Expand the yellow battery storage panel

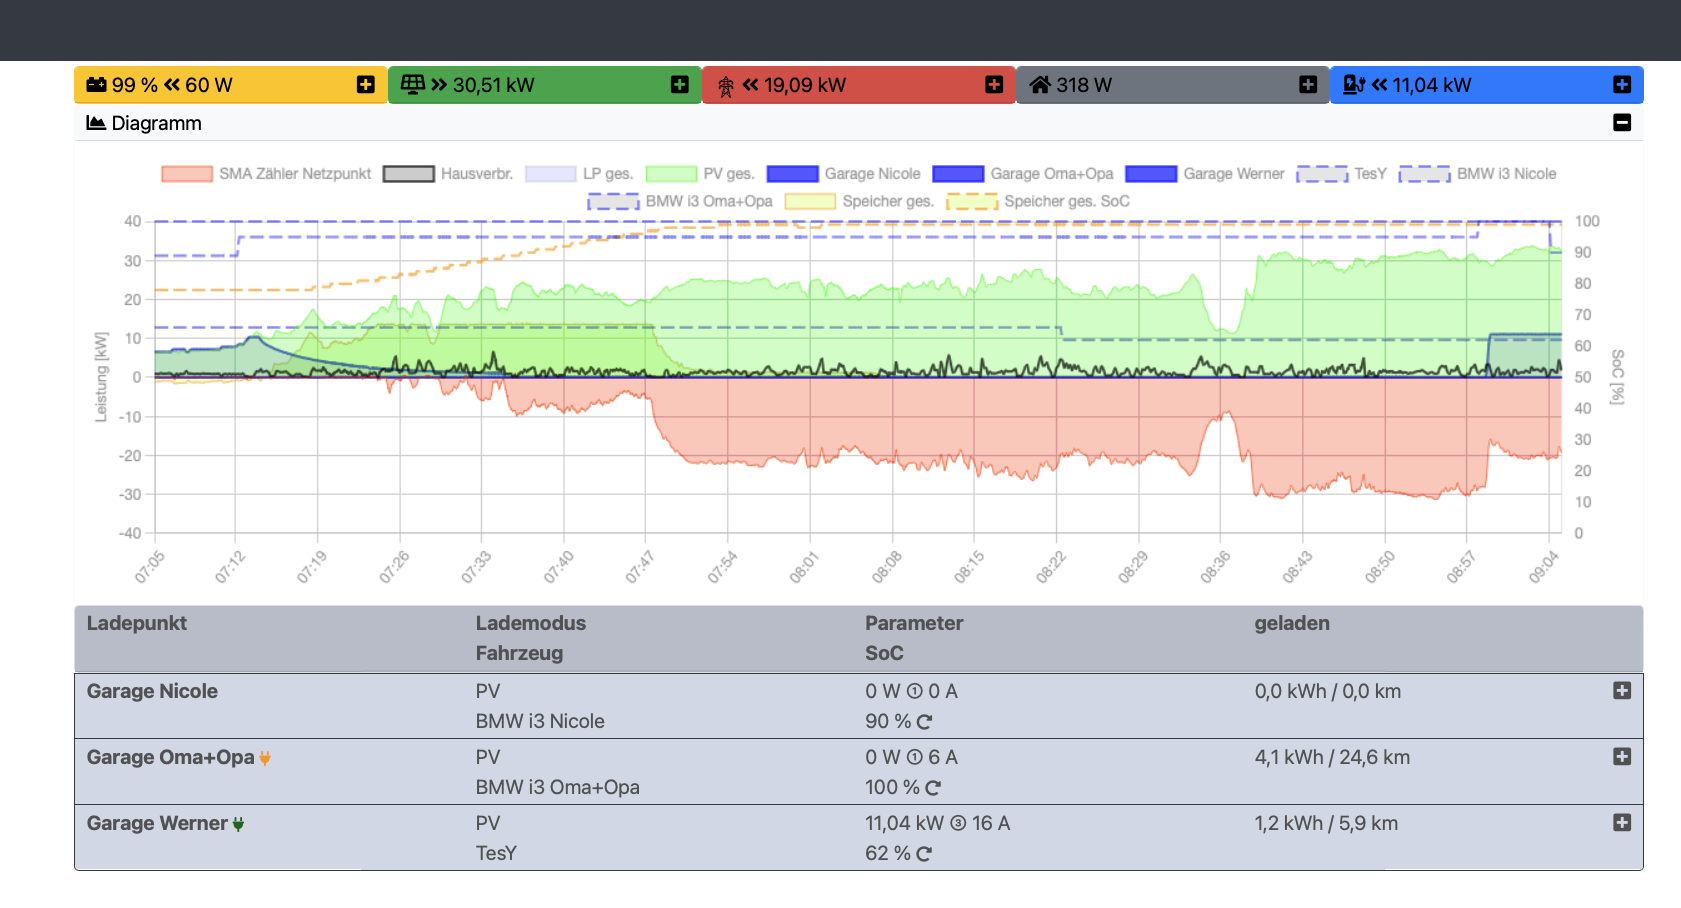coord(366,85)
